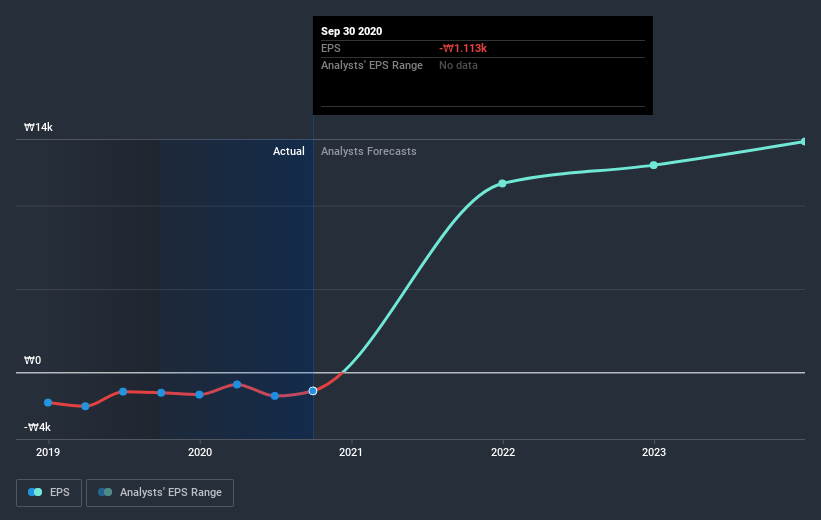
Task: Toggle the EPS legend series
Action: point(49,492)
